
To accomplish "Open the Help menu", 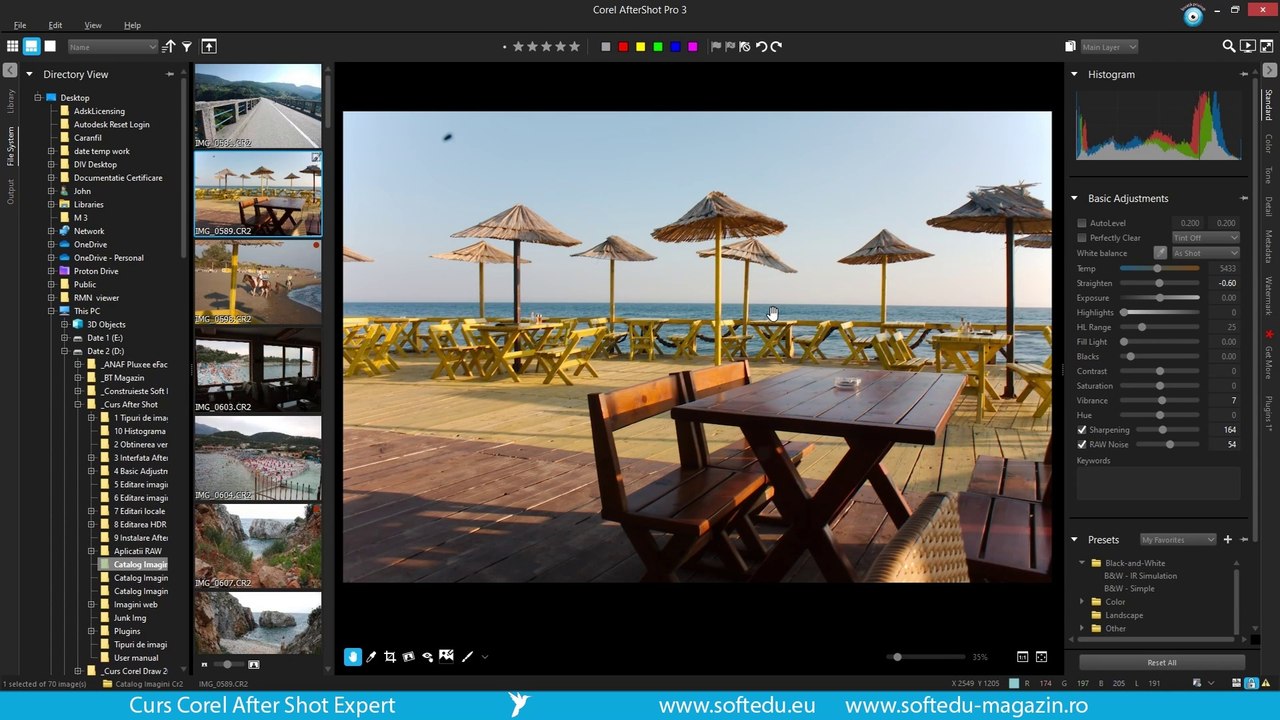I will 132,25.
